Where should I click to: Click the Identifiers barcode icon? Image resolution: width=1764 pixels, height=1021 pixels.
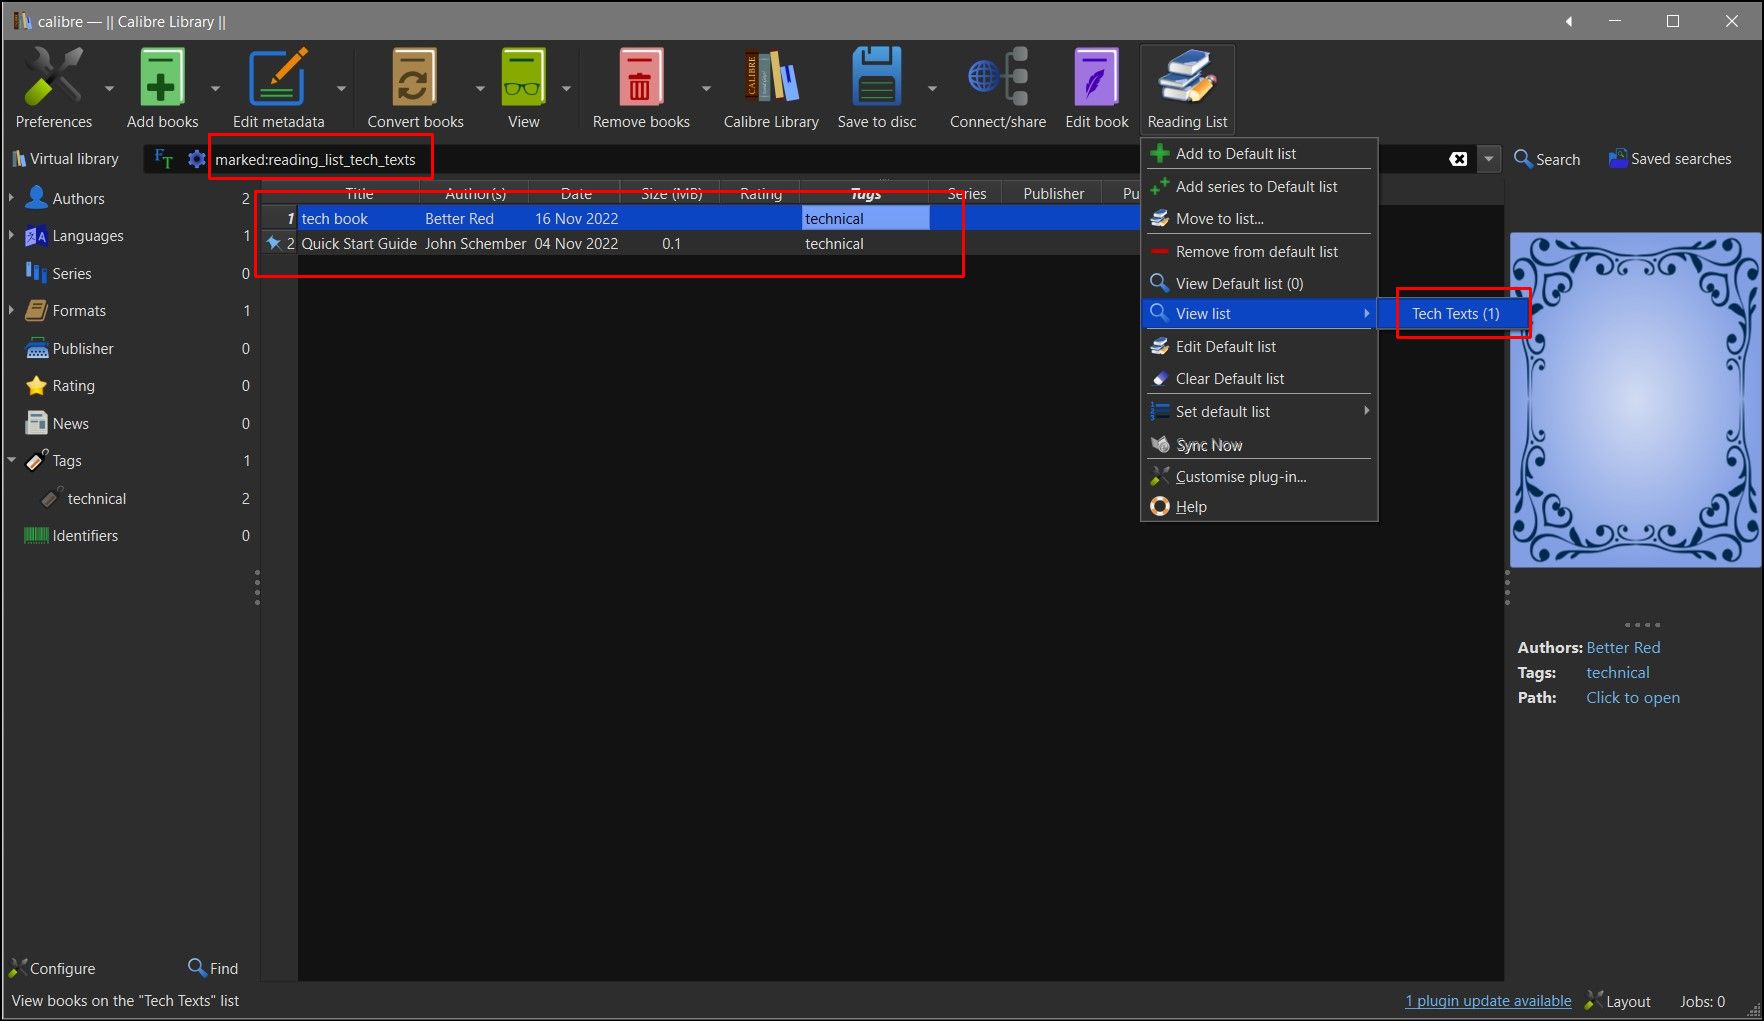tap(36, 536)
